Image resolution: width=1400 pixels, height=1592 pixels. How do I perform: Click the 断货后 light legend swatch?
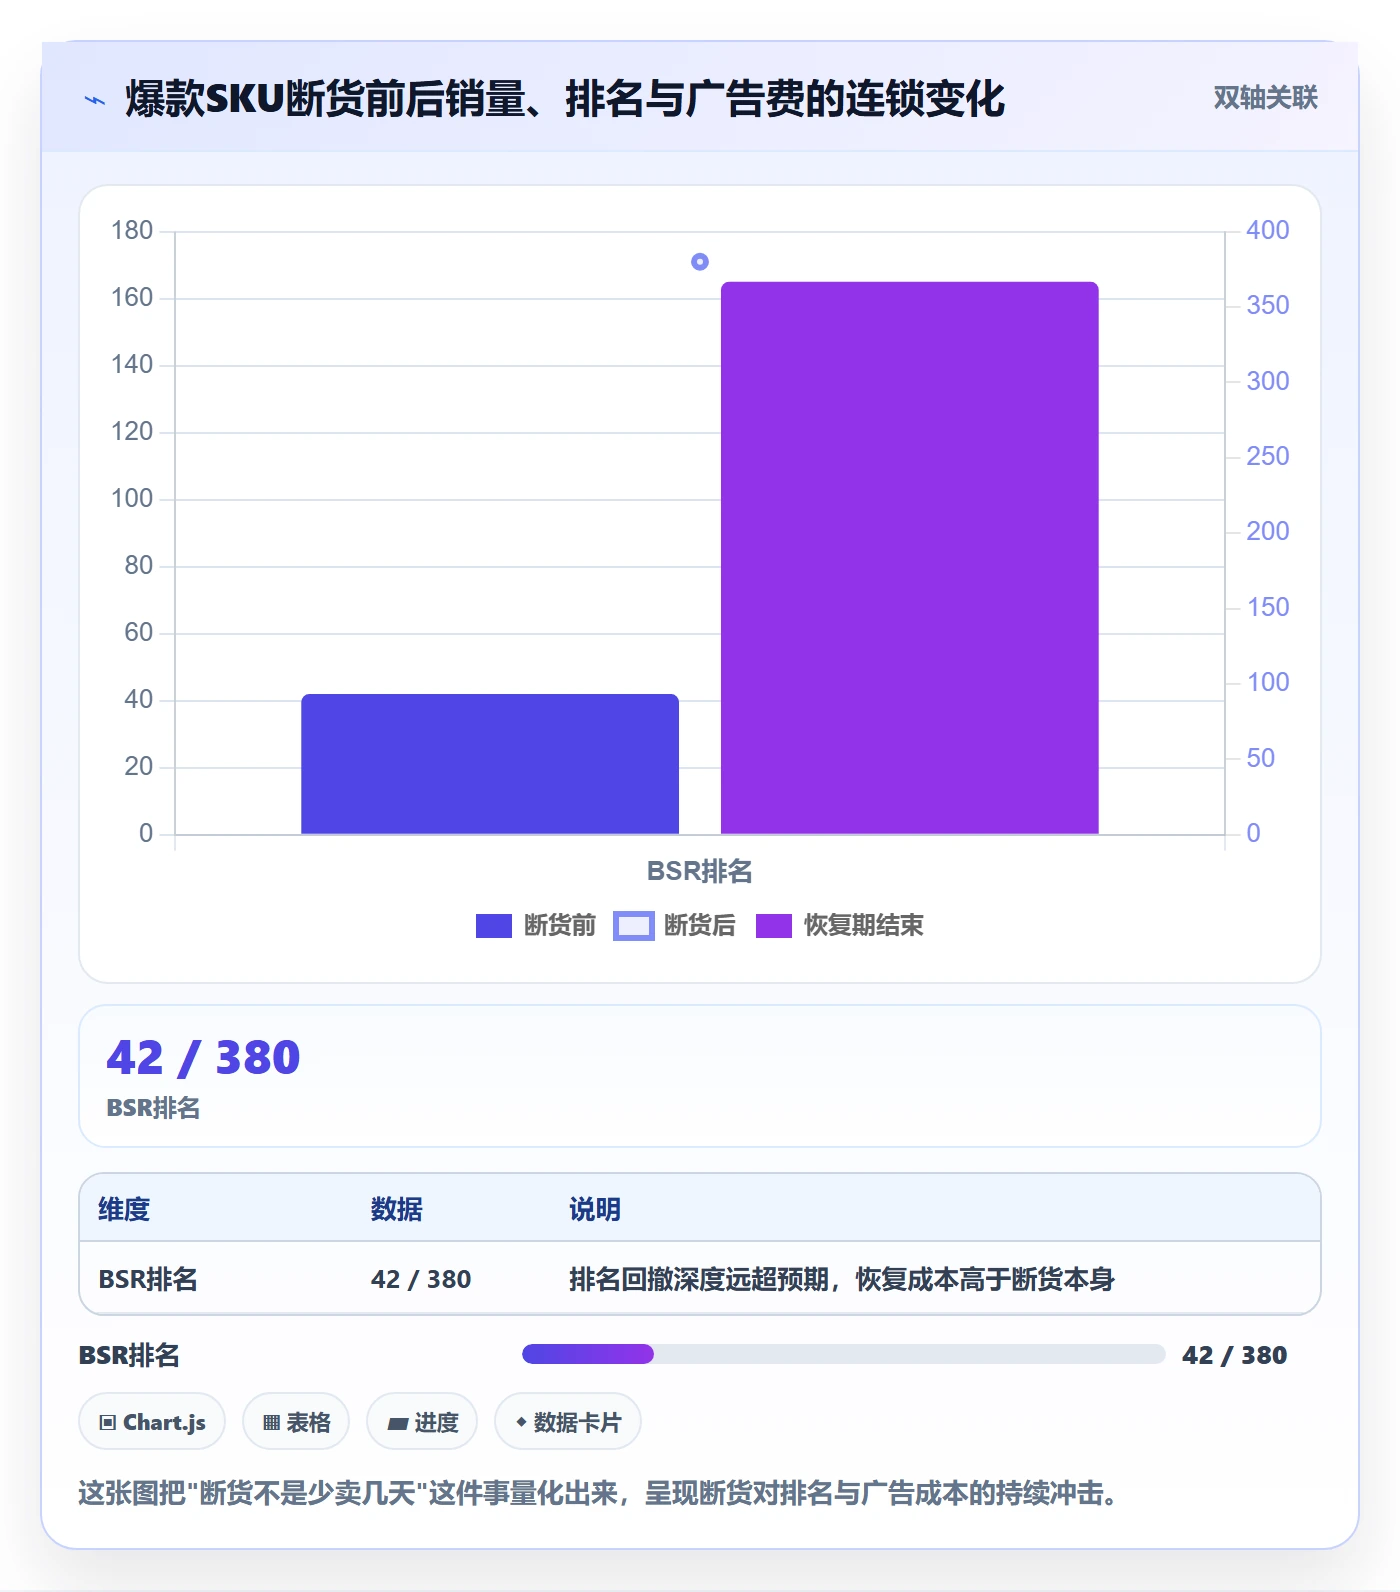click(x=634, y=926)
